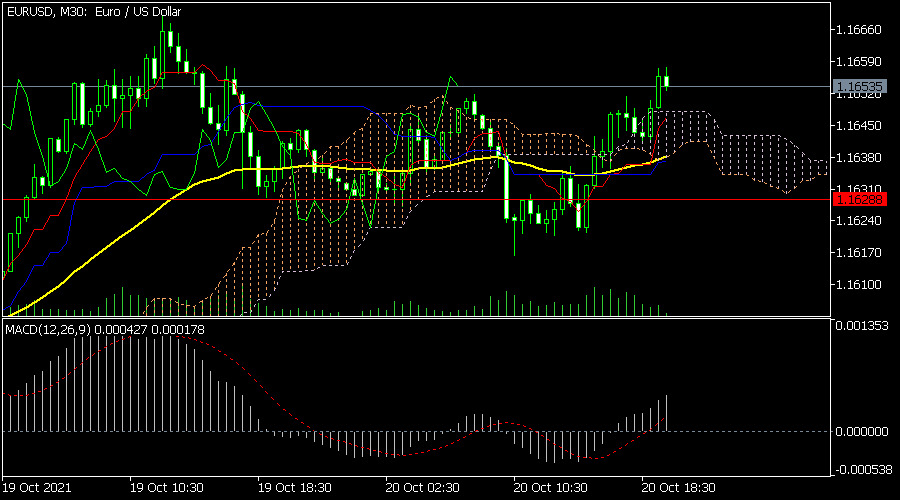Select the grey current price horizontal line
Image resolution: width=900 pixels, height=500 pixels.
(417, 87)
